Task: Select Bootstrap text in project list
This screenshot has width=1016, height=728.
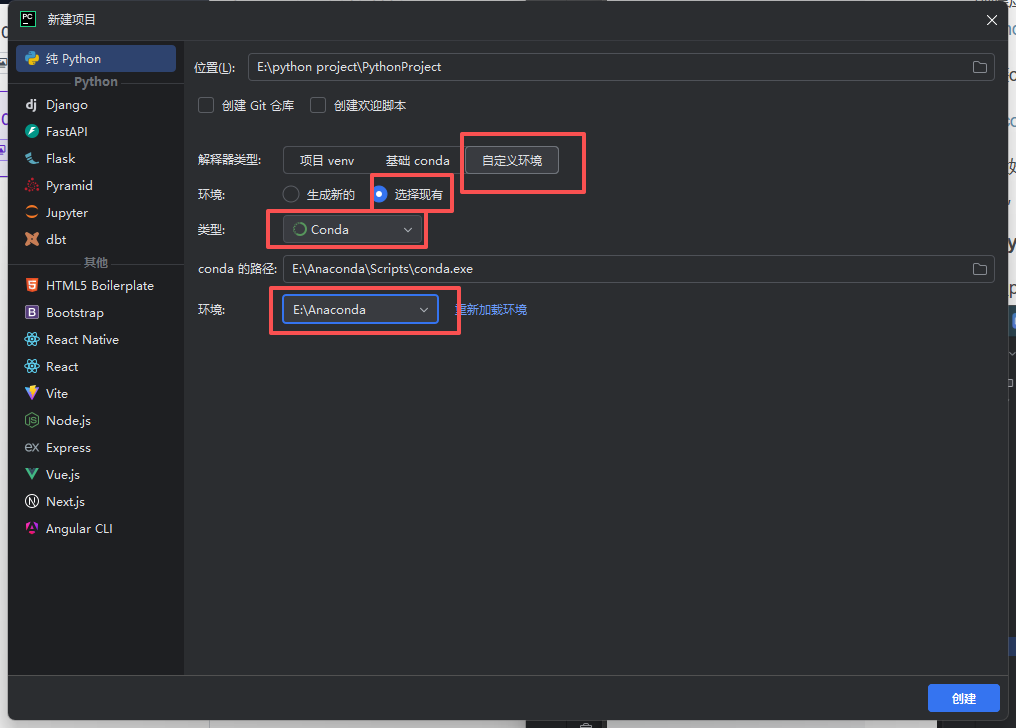Action: 75,313
